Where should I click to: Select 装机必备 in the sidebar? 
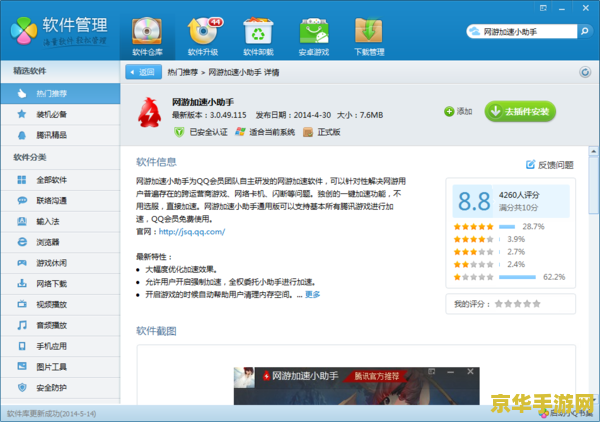[x=60, y=114]
